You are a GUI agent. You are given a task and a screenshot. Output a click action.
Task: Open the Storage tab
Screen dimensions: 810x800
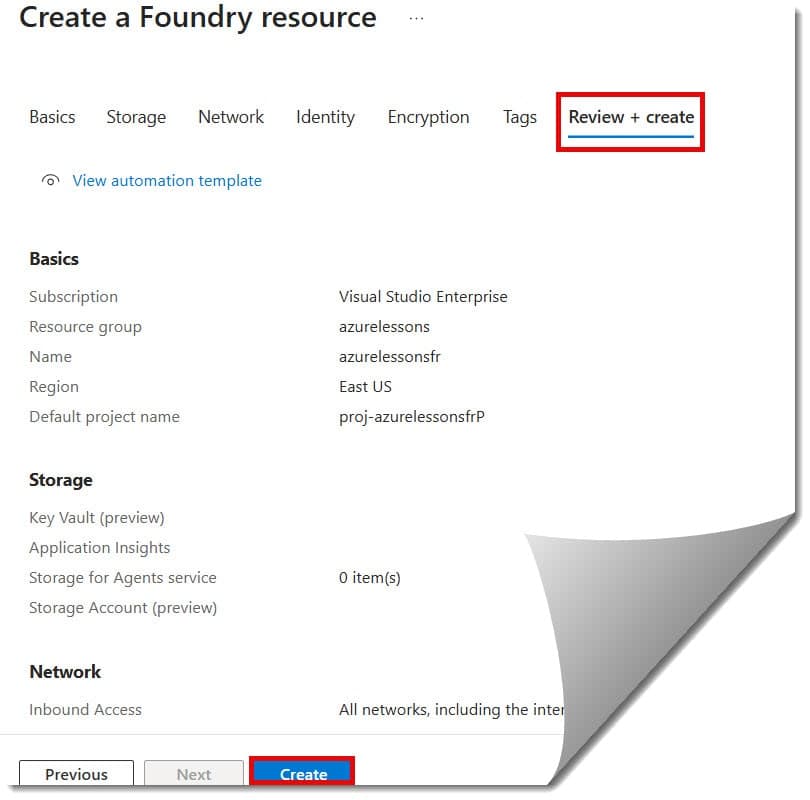(136, 117)
